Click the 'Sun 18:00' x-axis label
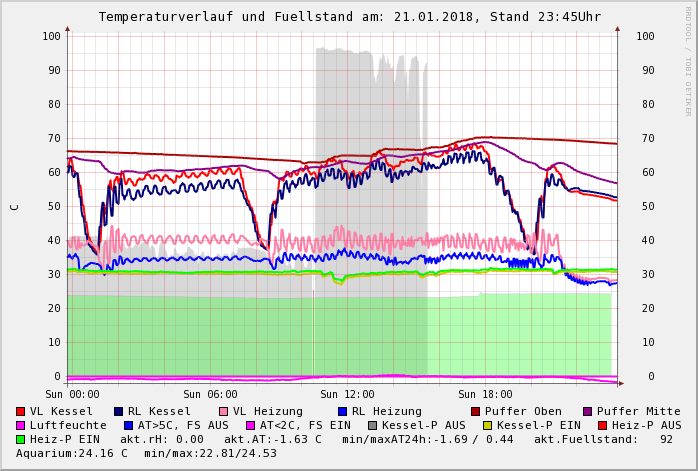 click(485, 394)
